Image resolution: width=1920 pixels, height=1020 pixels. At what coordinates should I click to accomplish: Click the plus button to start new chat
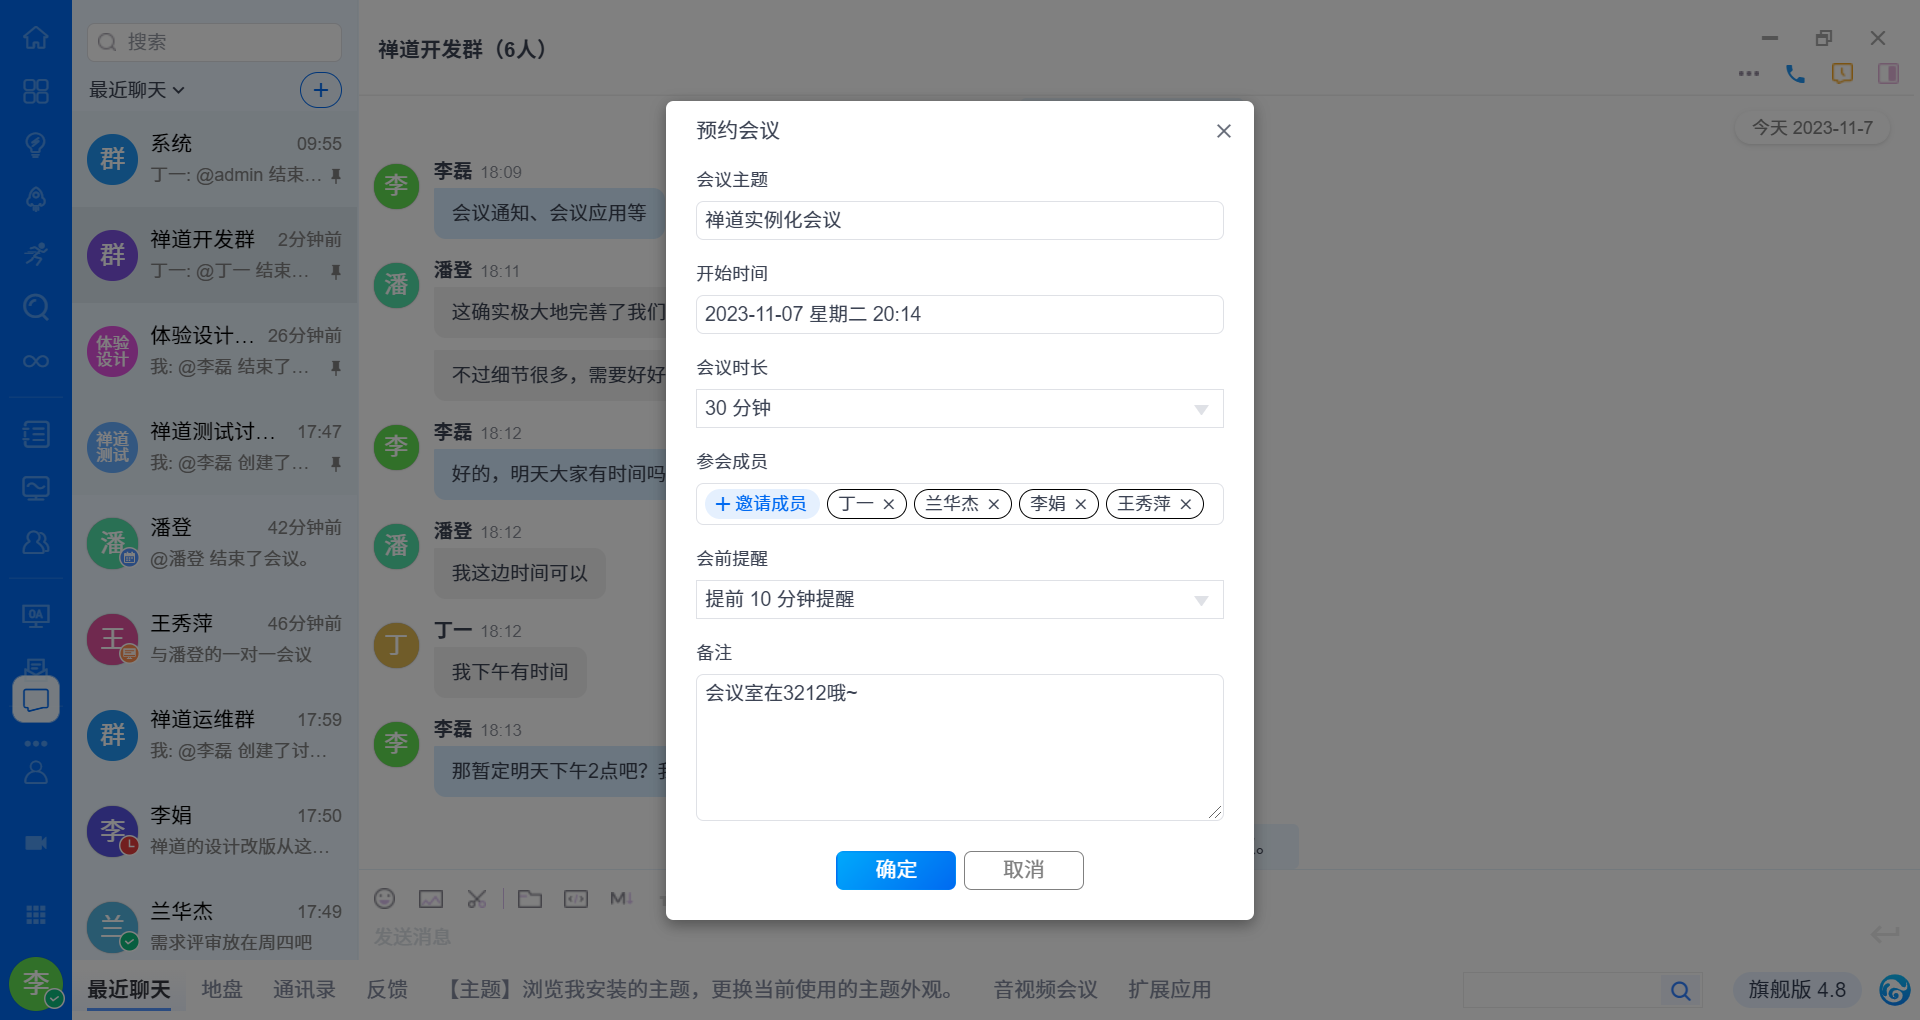pyautogui.click(x=321, y=90)
